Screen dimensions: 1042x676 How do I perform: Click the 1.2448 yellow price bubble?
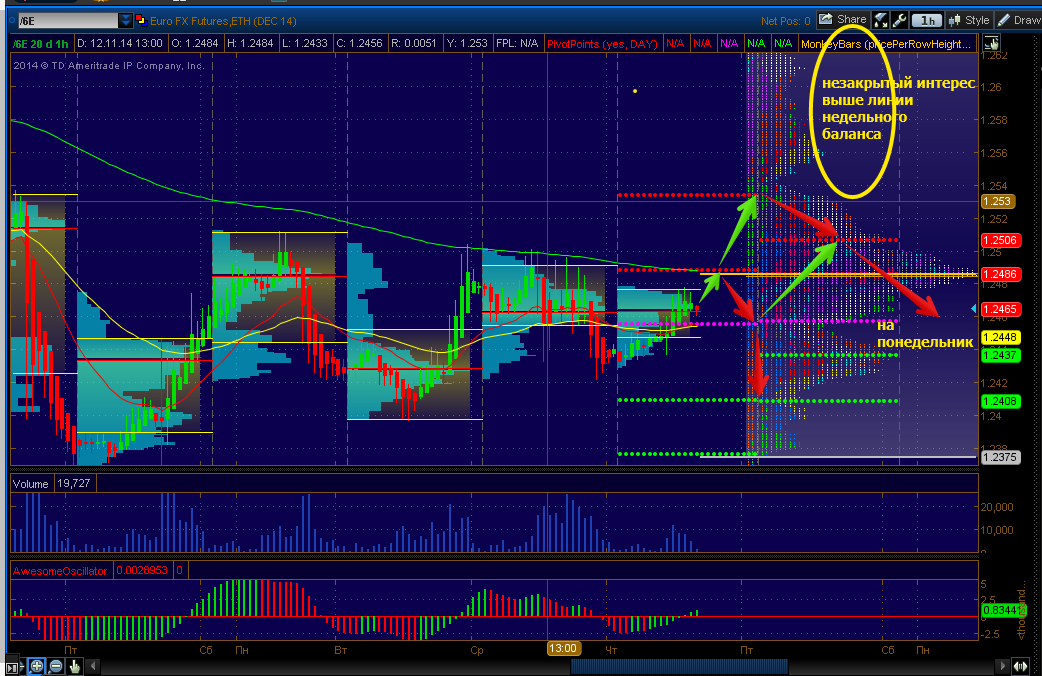tap(1001, 337)
